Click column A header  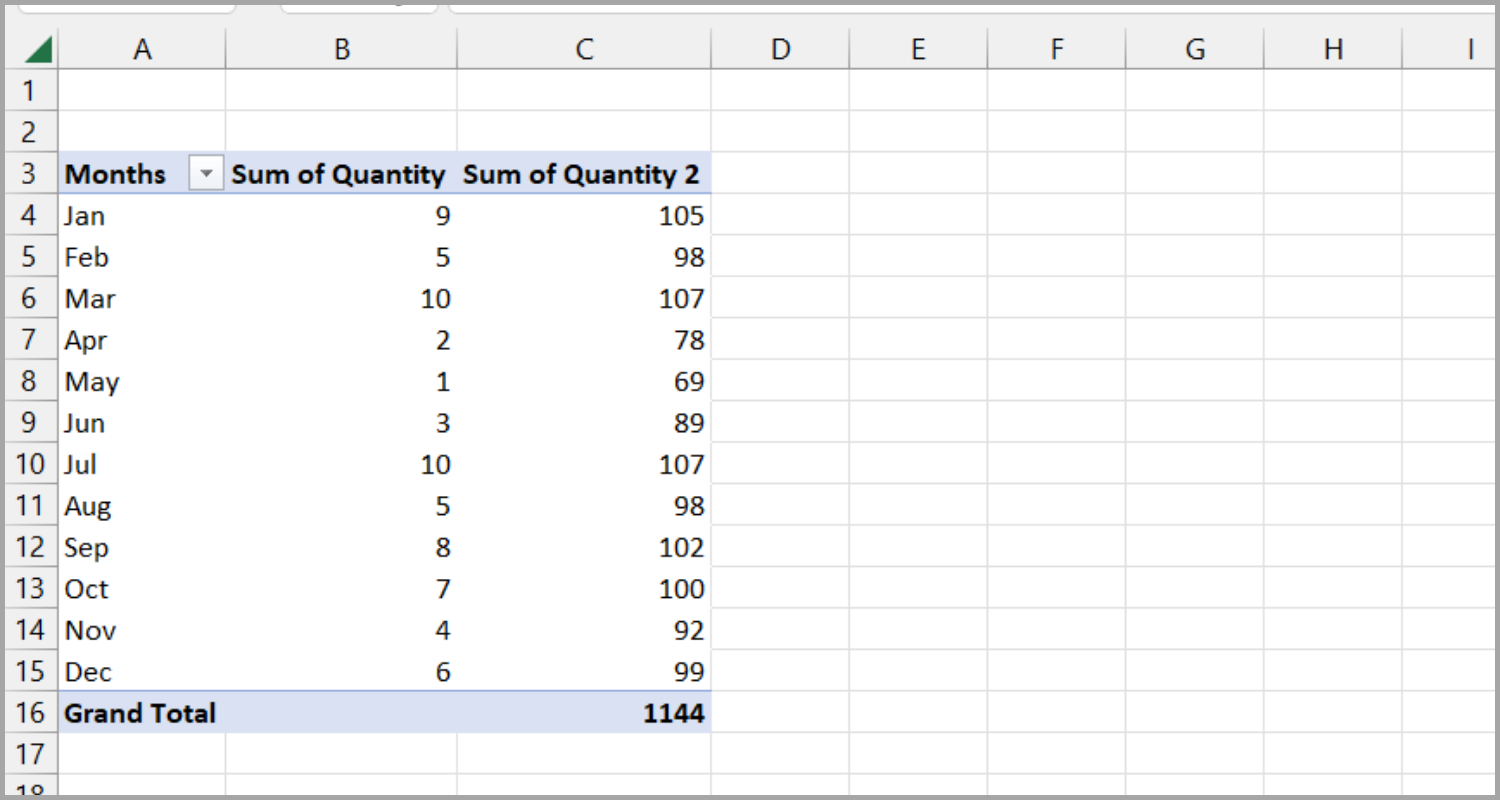coord(141,47)
